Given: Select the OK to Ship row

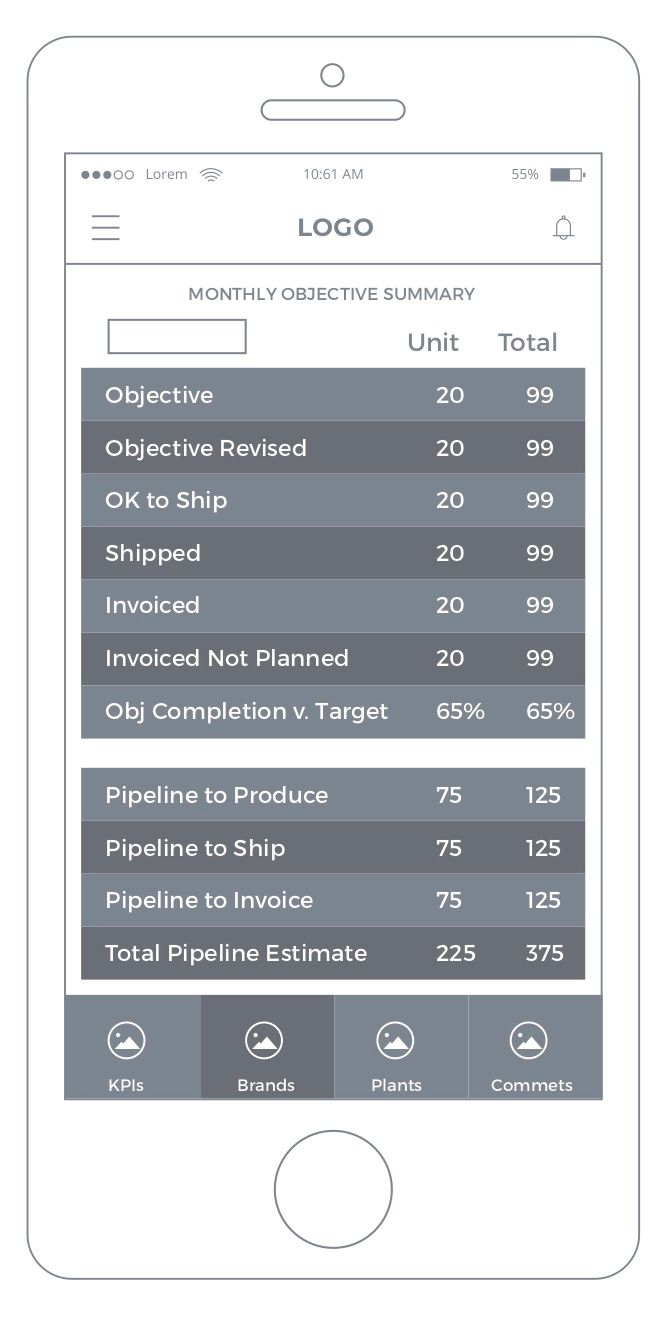Looking at the screenshot, I should 332,500.
